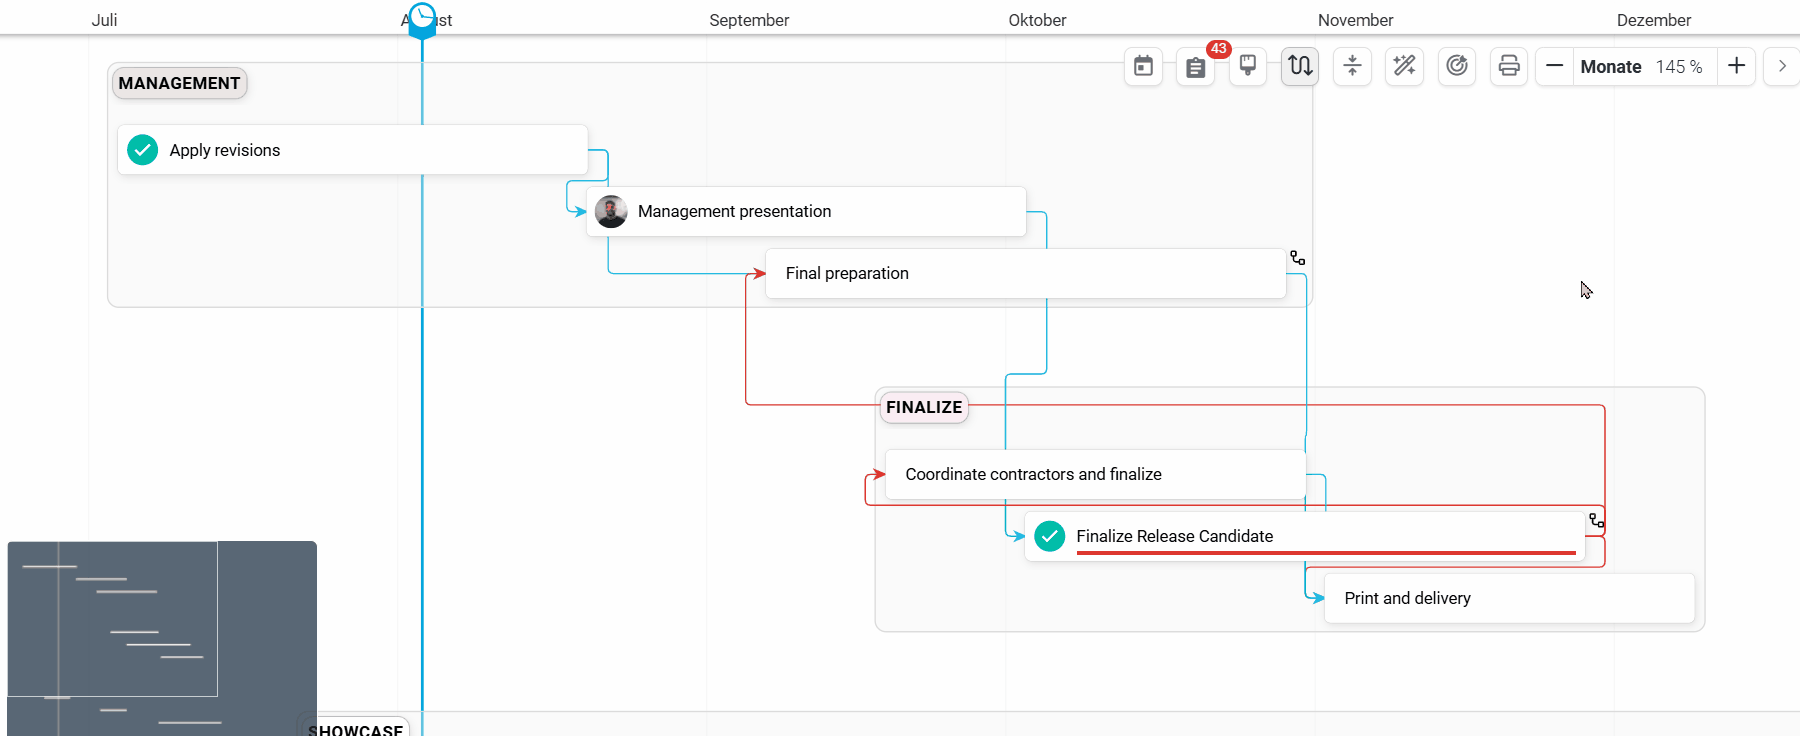Click dependency link icon beside Final preparation

click(x=1297, y=258)
